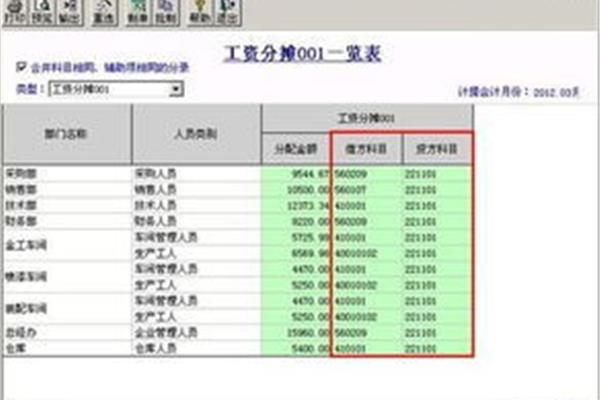The width and height of the screenshot is (600, 400).
Task: Toggle the 合并科目相同 merge entries checkbox
Action: click(21, 67)
